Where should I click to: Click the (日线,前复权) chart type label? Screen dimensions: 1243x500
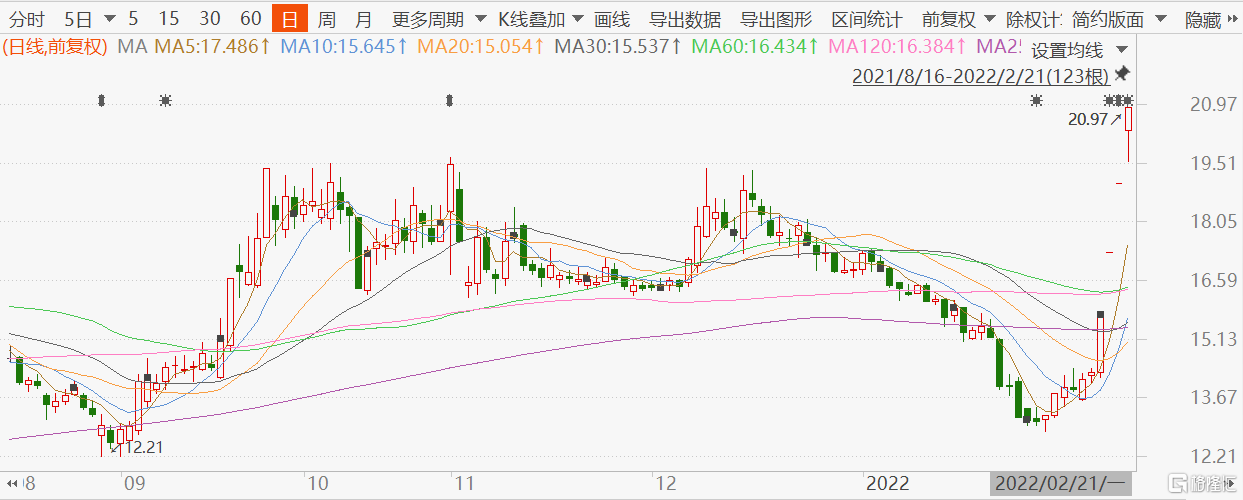click(56, 46)
